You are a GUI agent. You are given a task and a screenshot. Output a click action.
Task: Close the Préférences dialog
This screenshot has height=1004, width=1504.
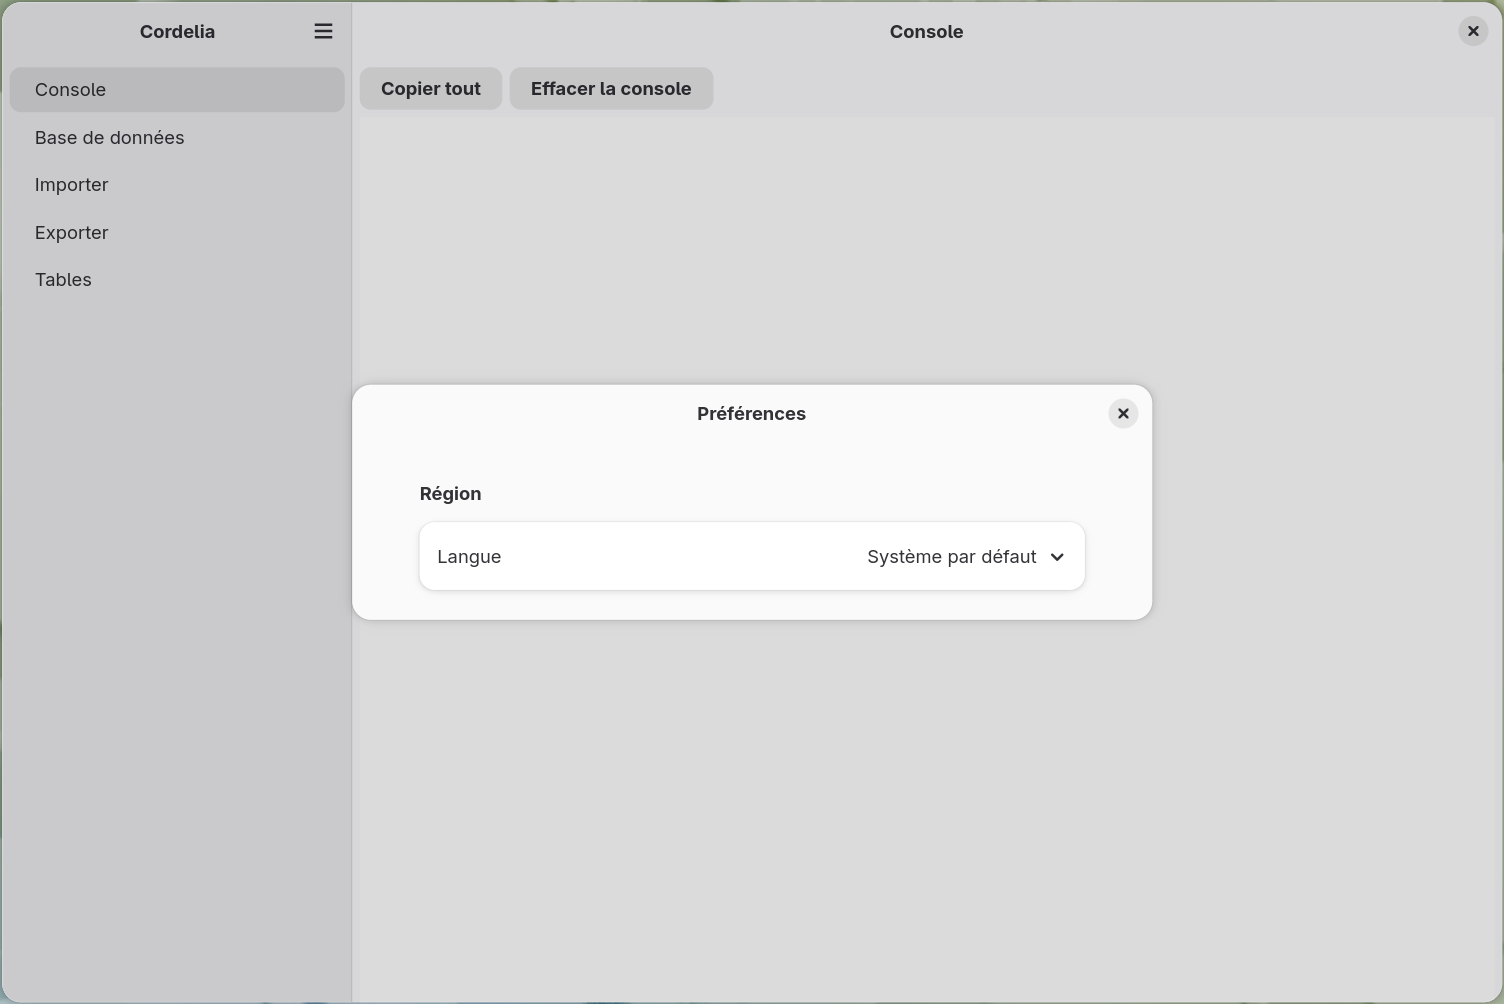click(x=1123, y=413)
